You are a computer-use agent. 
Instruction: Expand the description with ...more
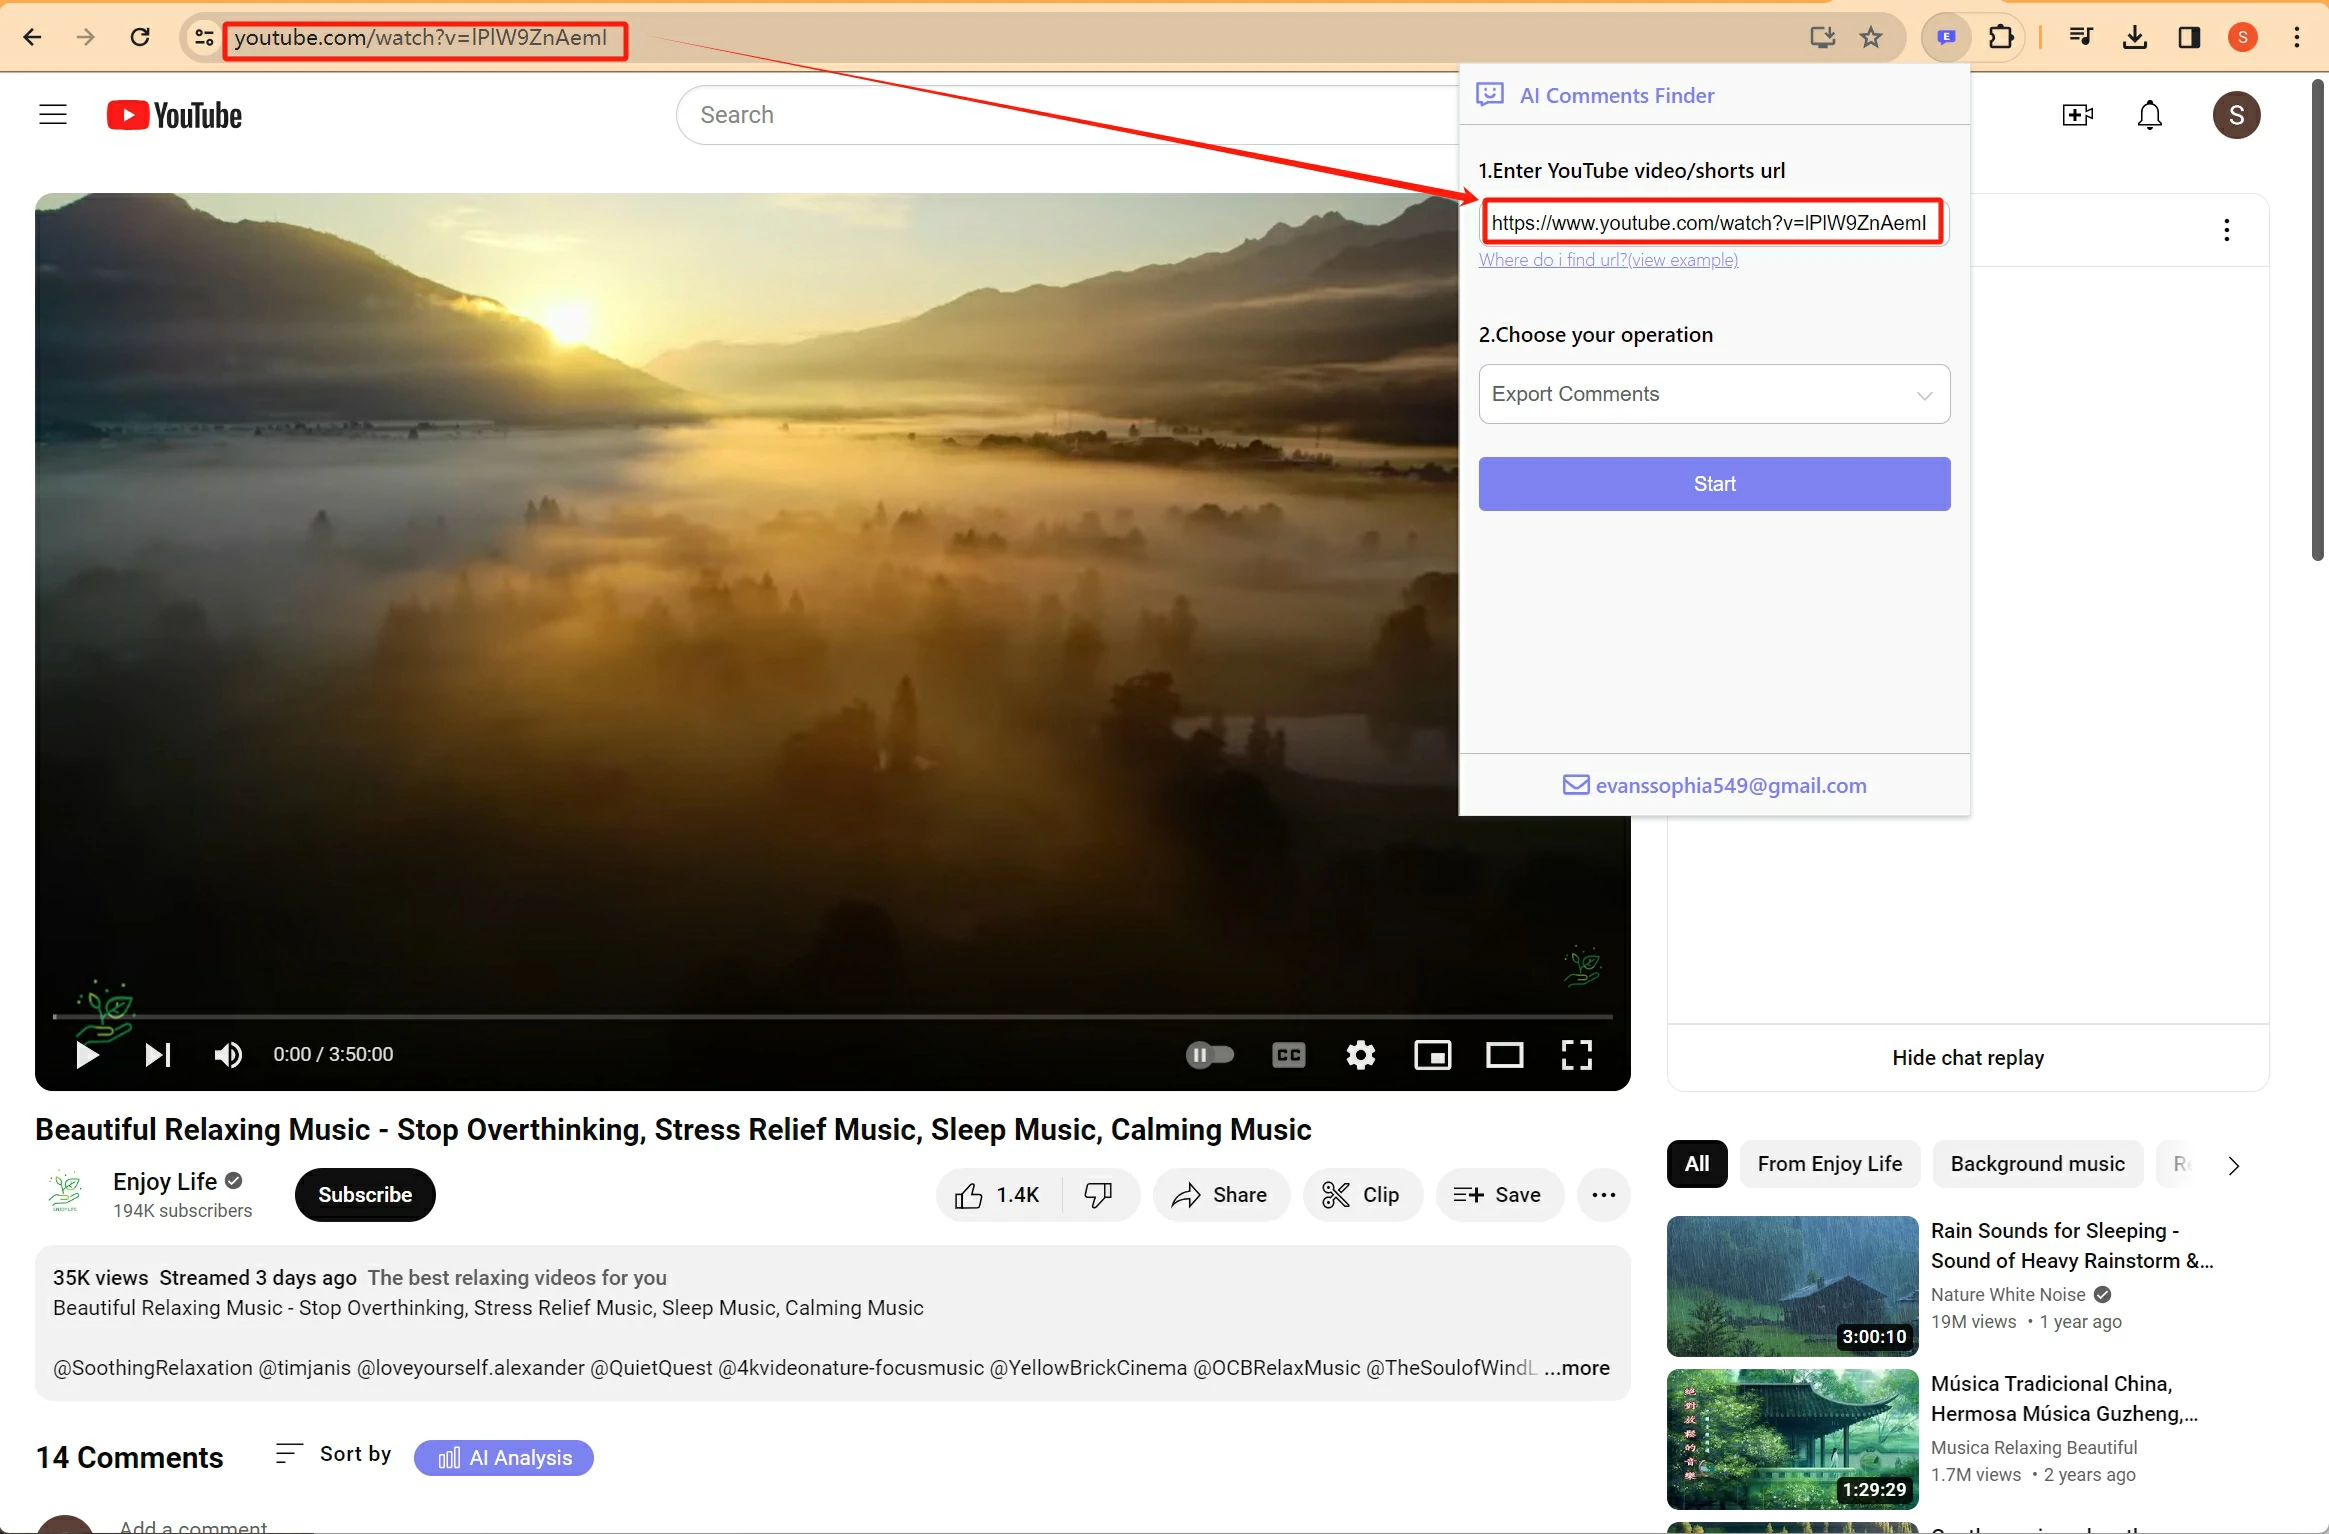pyautogui.click(x=1577, y=1368)
